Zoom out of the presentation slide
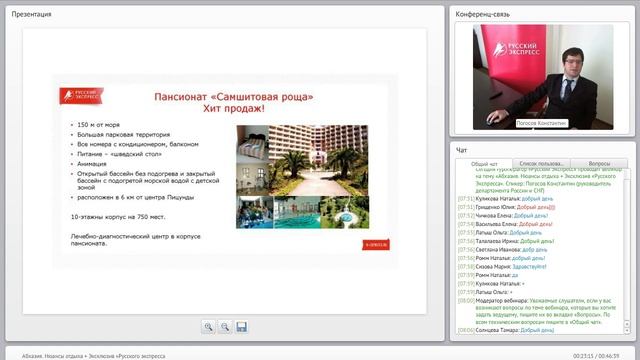This screenshot has width=640, height=360. coord(225,327)
